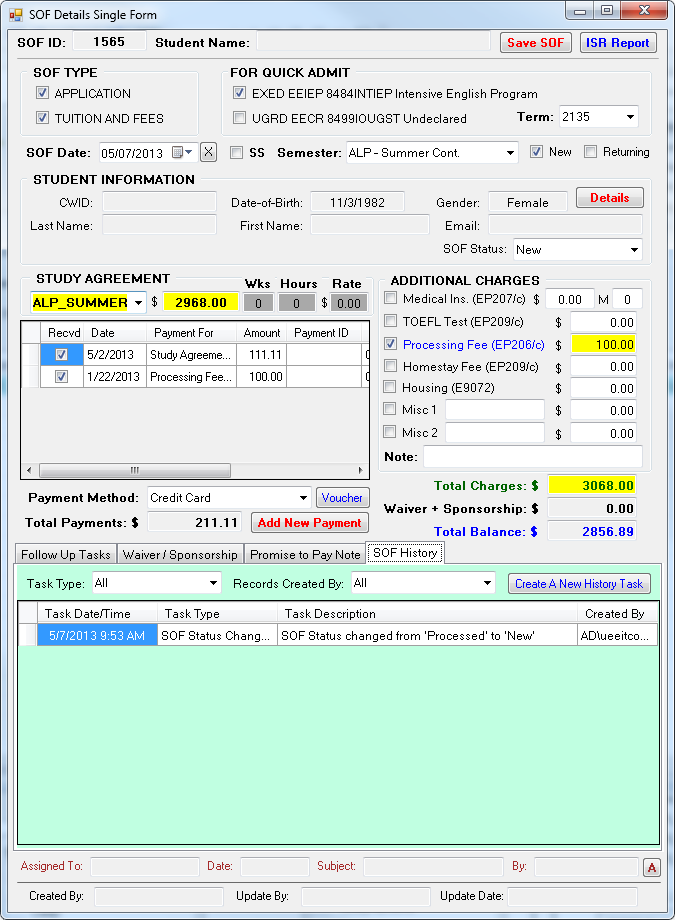The height and width of the screenshot is (920, 675).
Task: Check the TOEFL Test (EP209/c) charge
Action: 390,321
